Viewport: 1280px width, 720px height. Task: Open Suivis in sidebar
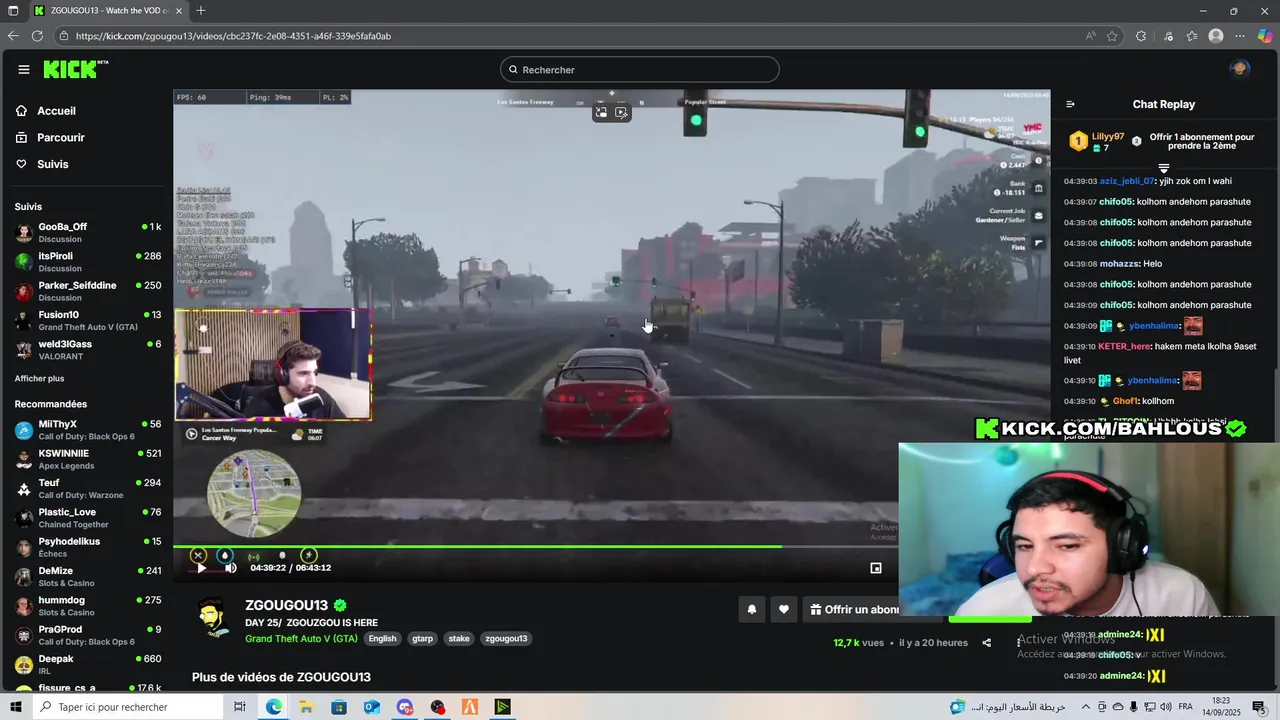pyautogui.click(x=53, y=164)
